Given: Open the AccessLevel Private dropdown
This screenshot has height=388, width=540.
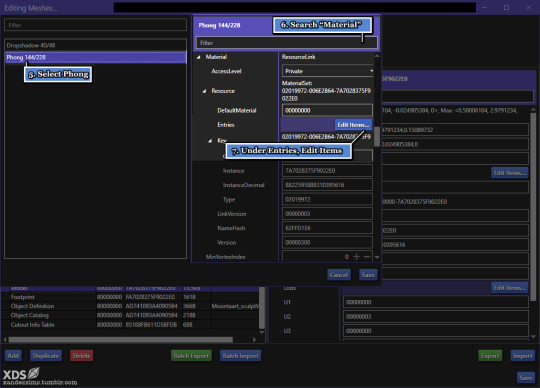Looking at the screenshot, I should click(328, 71).
